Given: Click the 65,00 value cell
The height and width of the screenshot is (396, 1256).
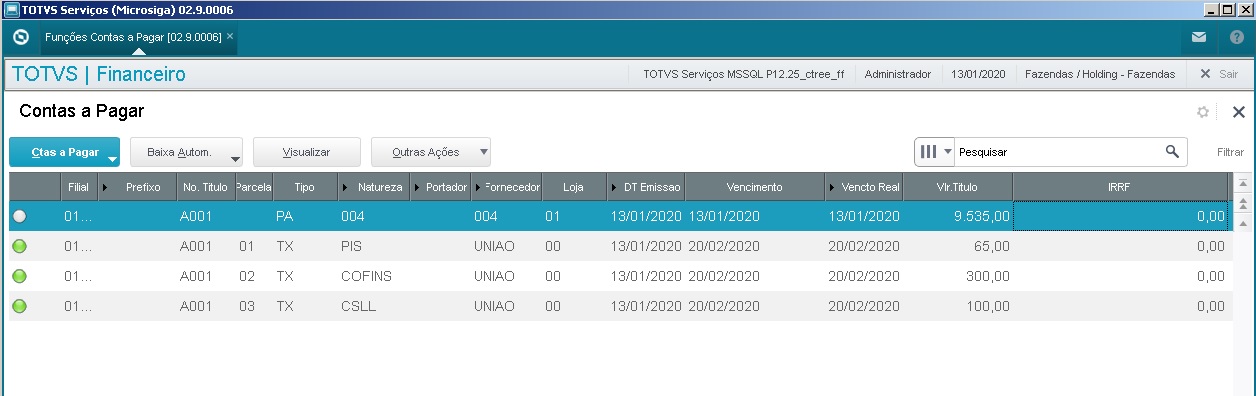Looking at the screenshot, I should point(958,246).
